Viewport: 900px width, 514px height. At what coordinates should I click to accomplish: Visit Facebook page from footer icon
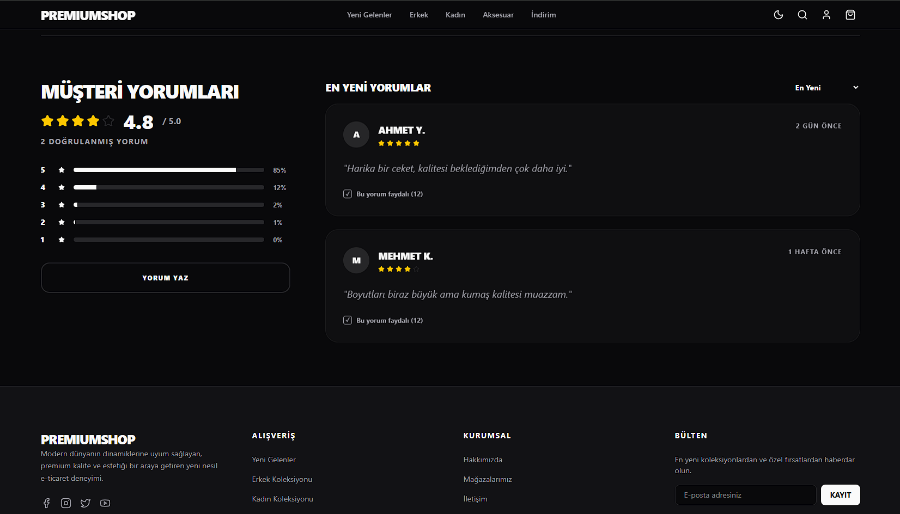coord(46,503)
